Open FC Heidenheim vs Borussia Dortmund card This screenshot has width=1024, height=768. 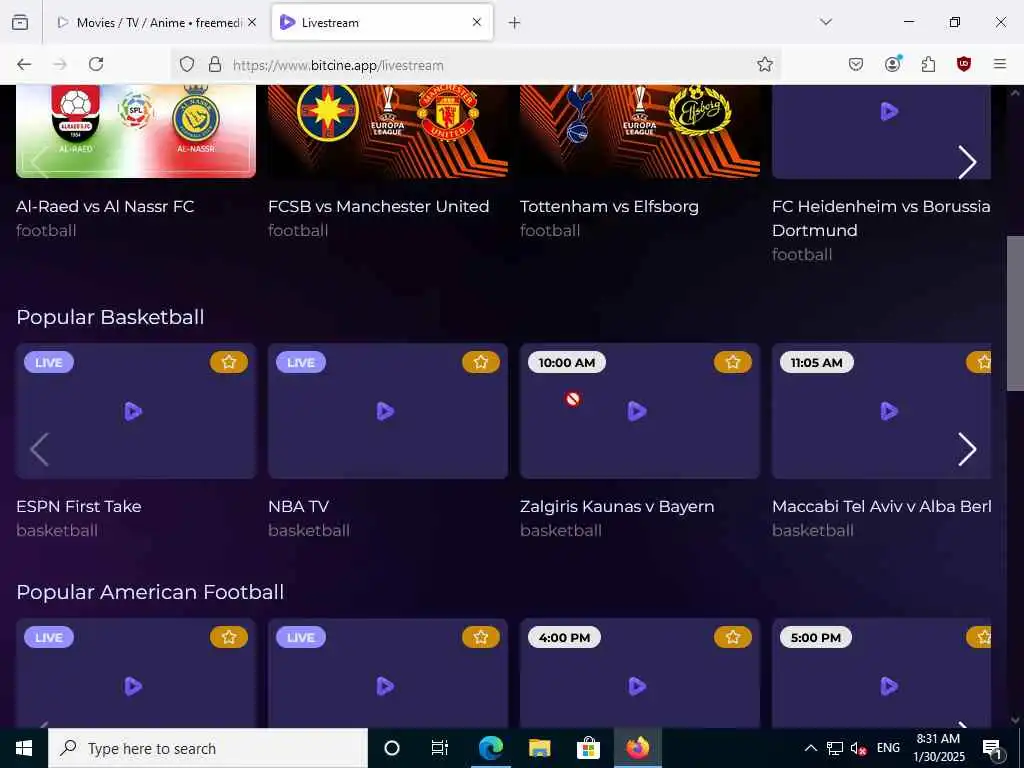(882, 131)
